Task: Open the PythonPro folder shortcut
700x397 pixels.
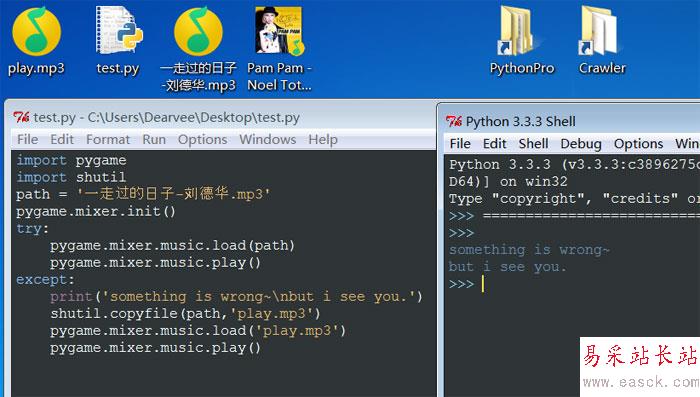Action: click(x=521, y=41)
